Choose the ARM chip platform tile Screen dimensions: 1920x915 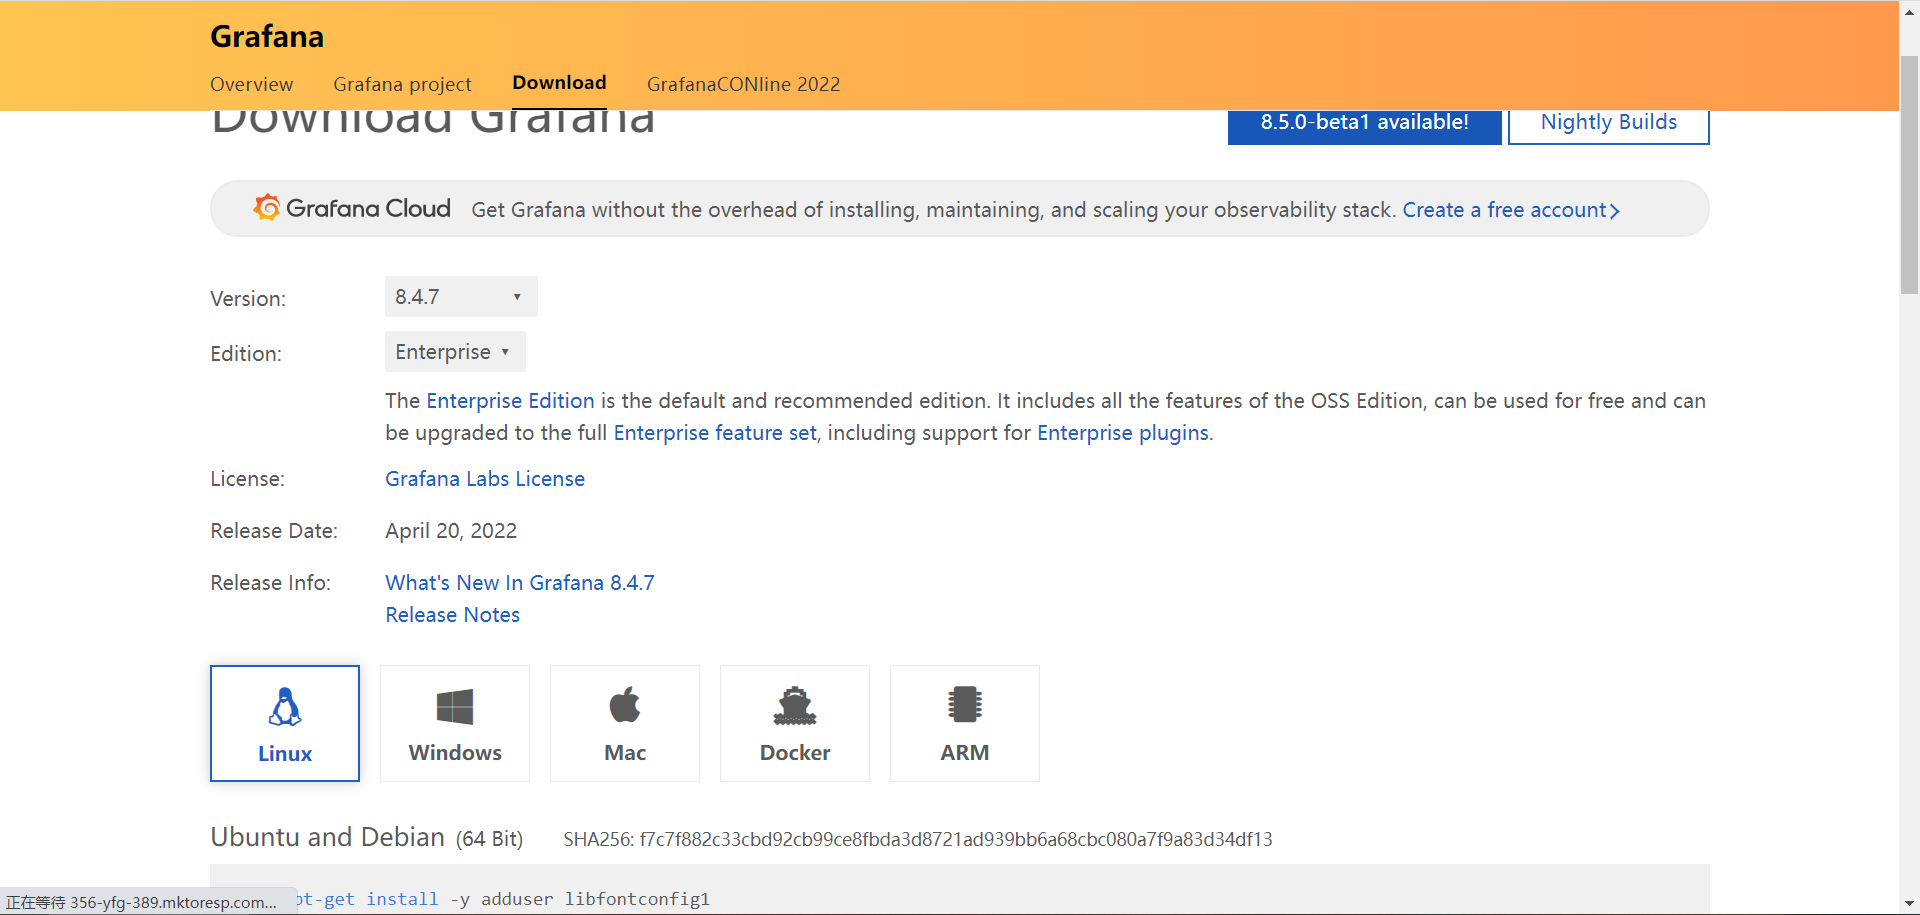tap(965, 723)
